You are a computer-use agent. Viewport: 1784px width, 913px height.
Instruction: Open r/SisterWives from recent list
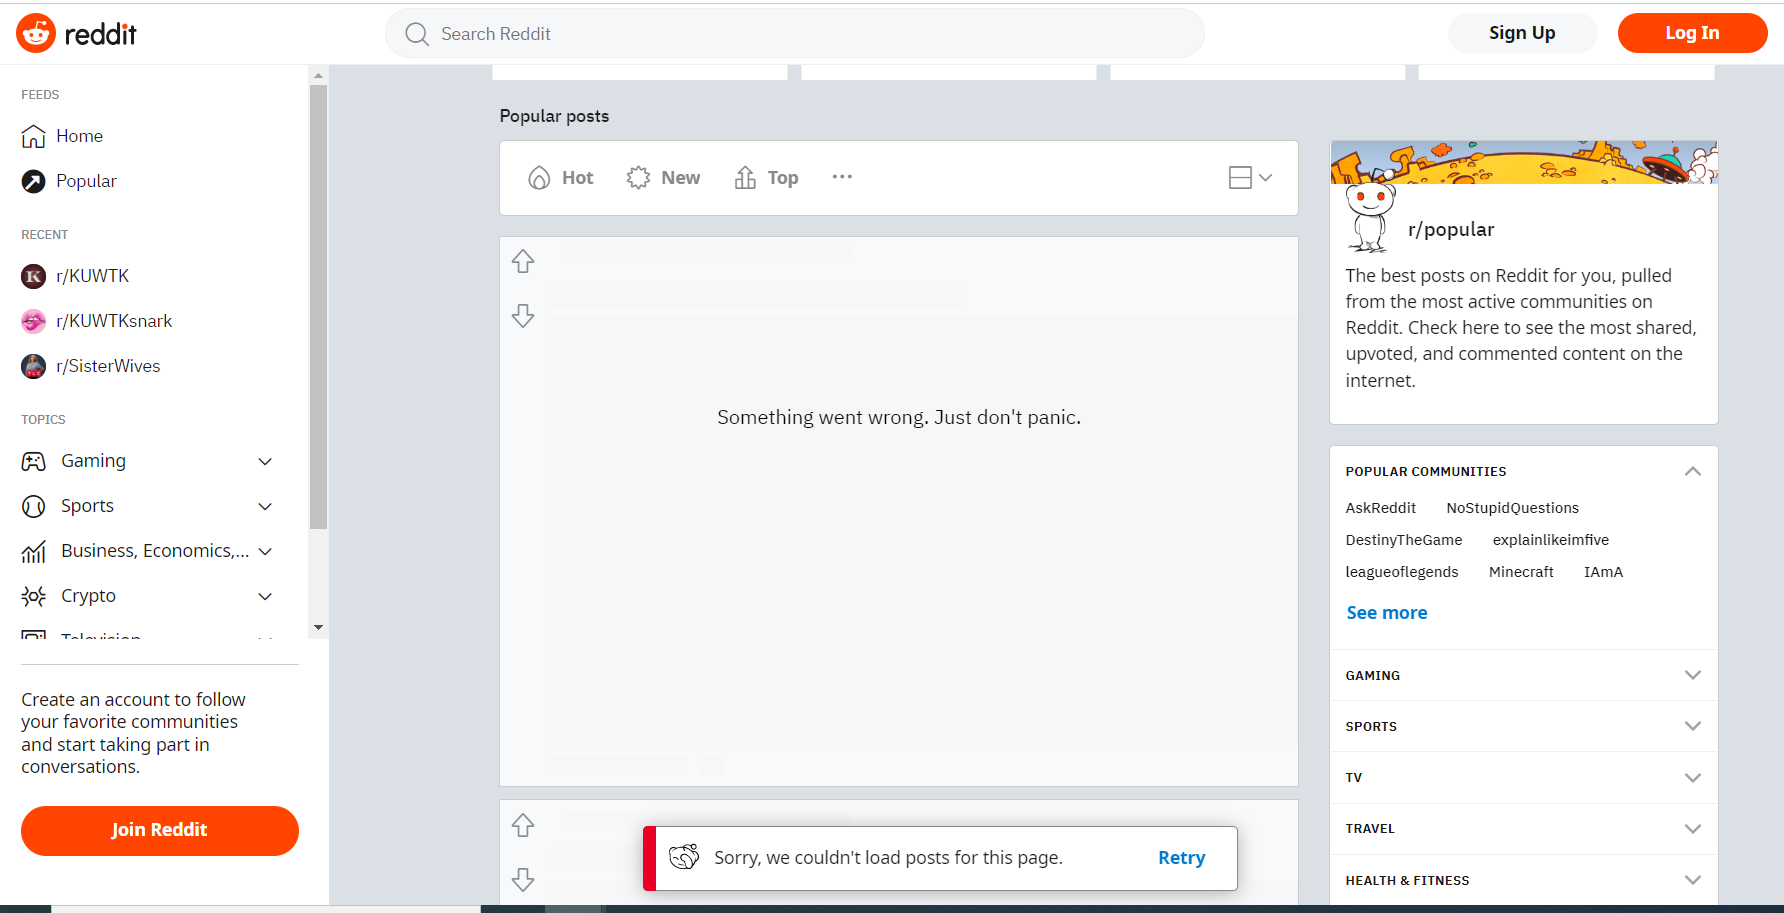coord(108,366)
